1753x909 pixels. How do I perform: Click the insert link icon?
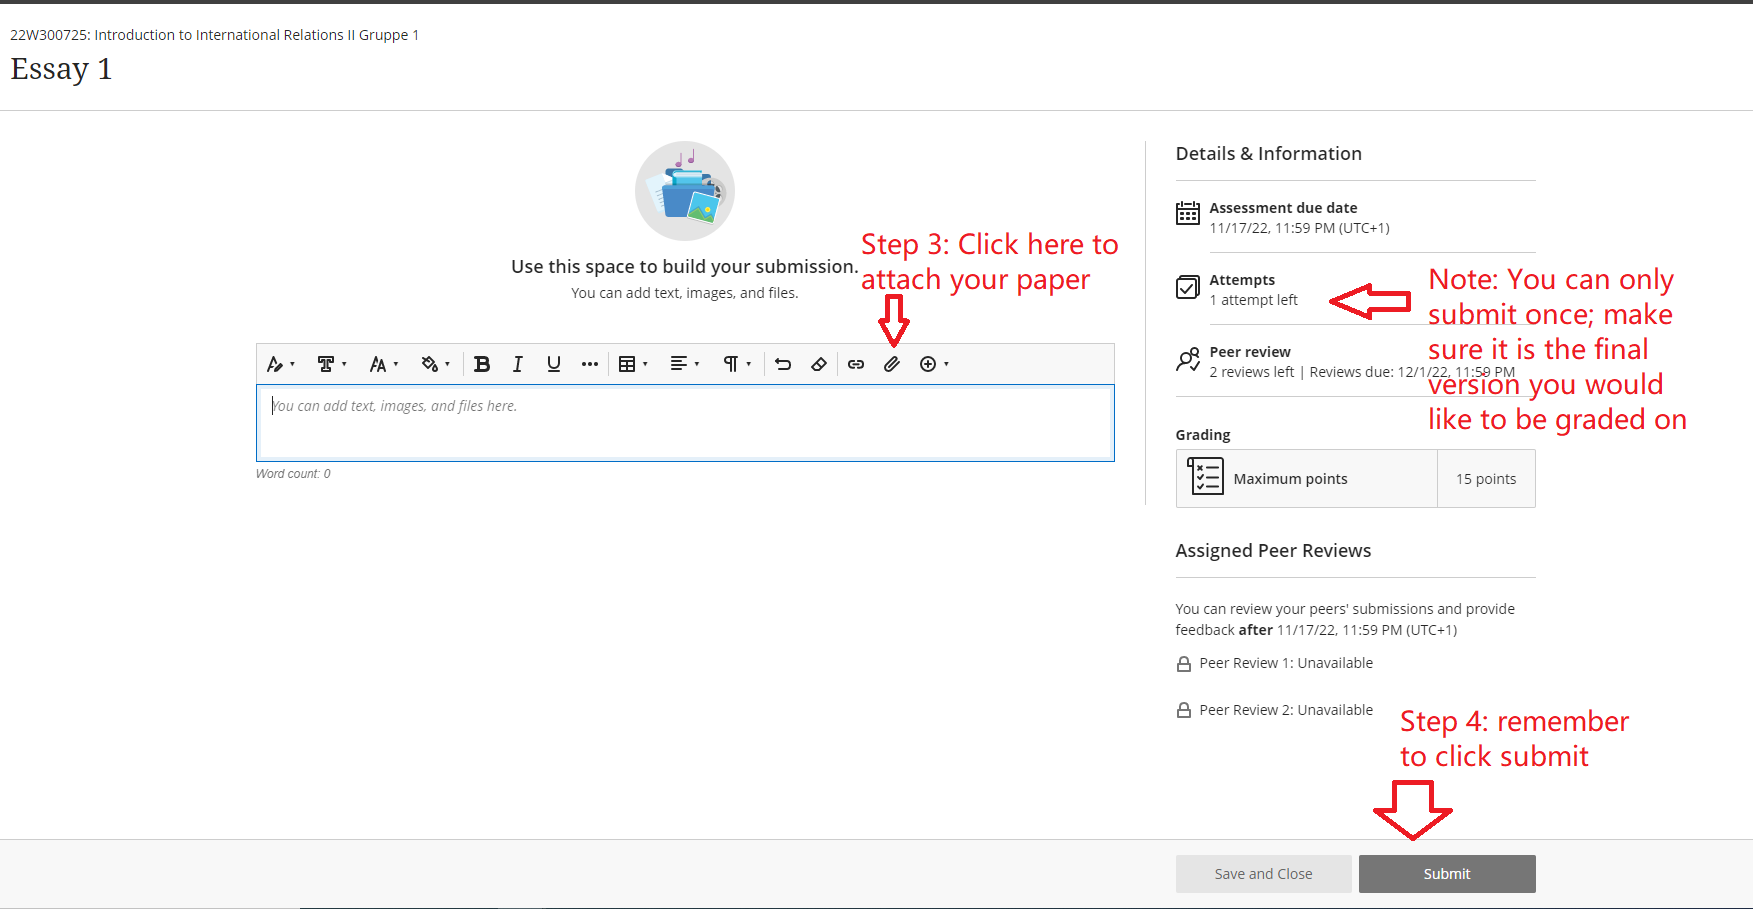[x=856, y=364]
